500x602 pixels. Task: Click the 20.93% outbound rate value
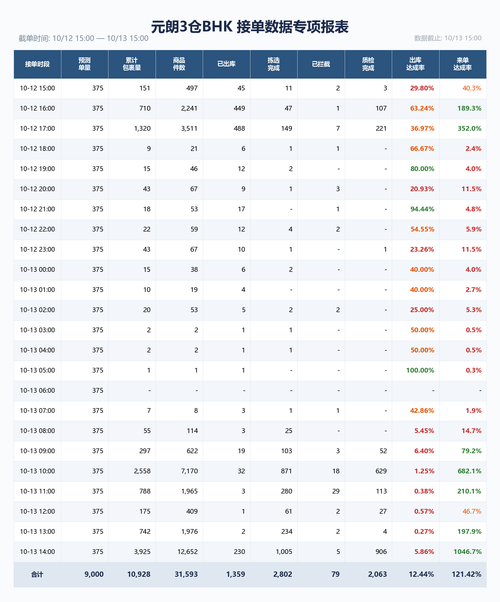(422, 189)
